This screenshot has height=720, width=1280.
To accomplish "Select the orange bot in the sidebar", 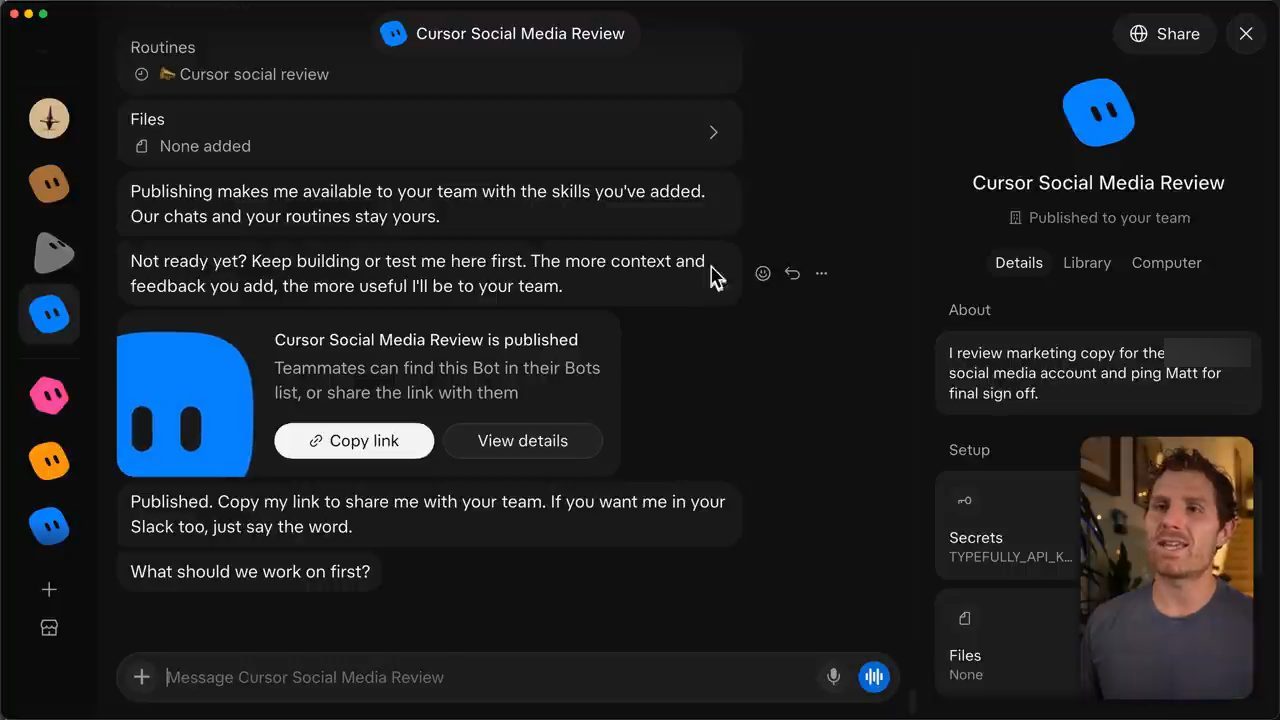I will [x=49, y=461].
